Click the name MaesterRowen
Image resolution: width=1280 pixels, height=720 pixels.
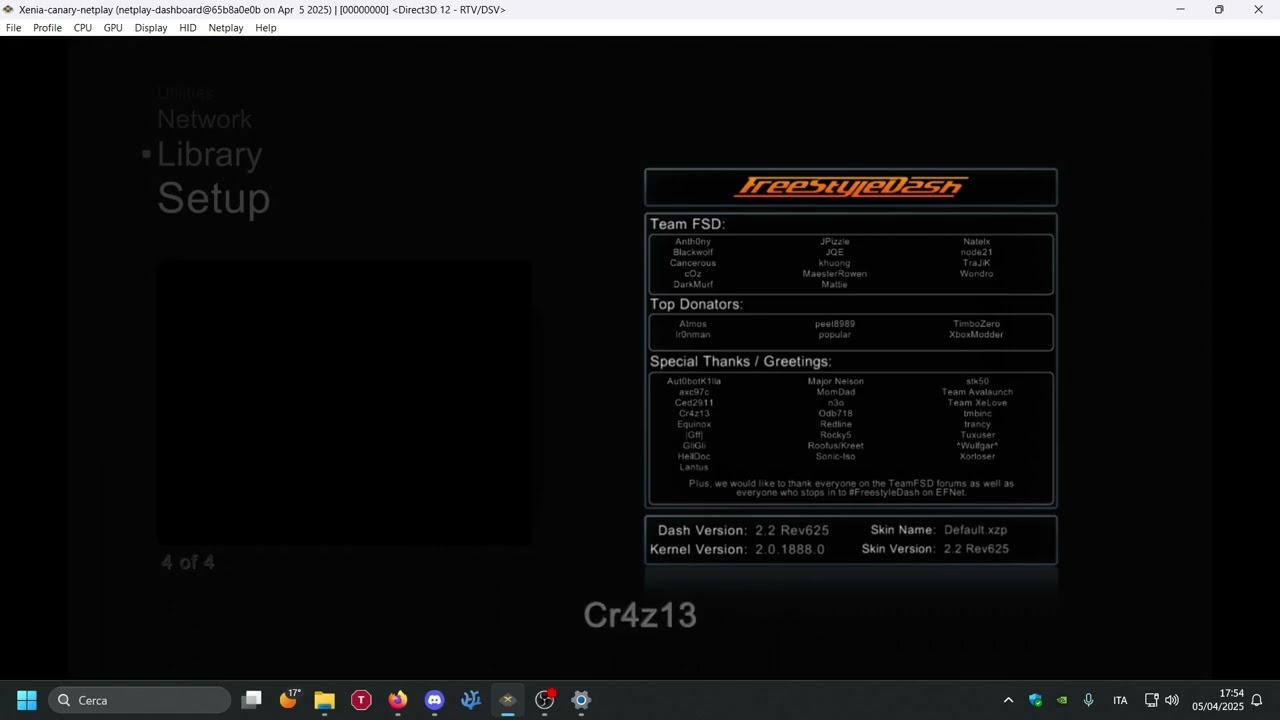pos(834,274)
